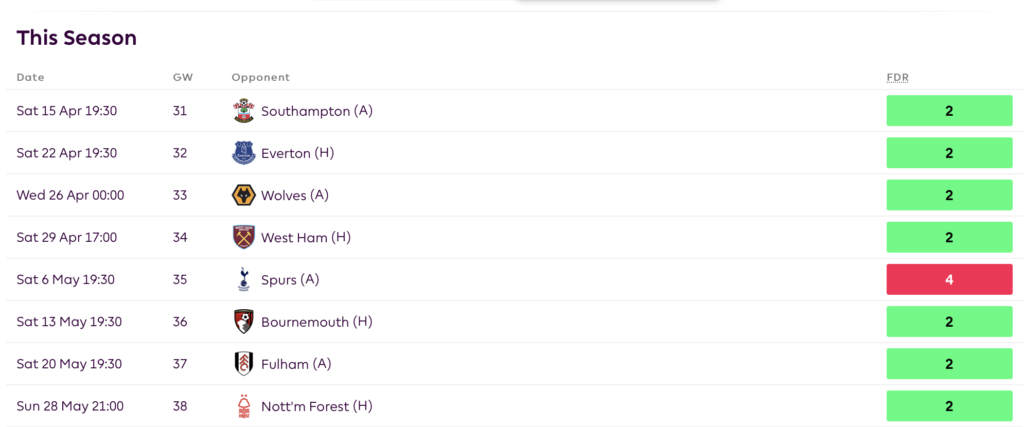Click the This Season heading
This screenshot has width=1024, height=427.
pyautogui.click(x=76, y=38)
